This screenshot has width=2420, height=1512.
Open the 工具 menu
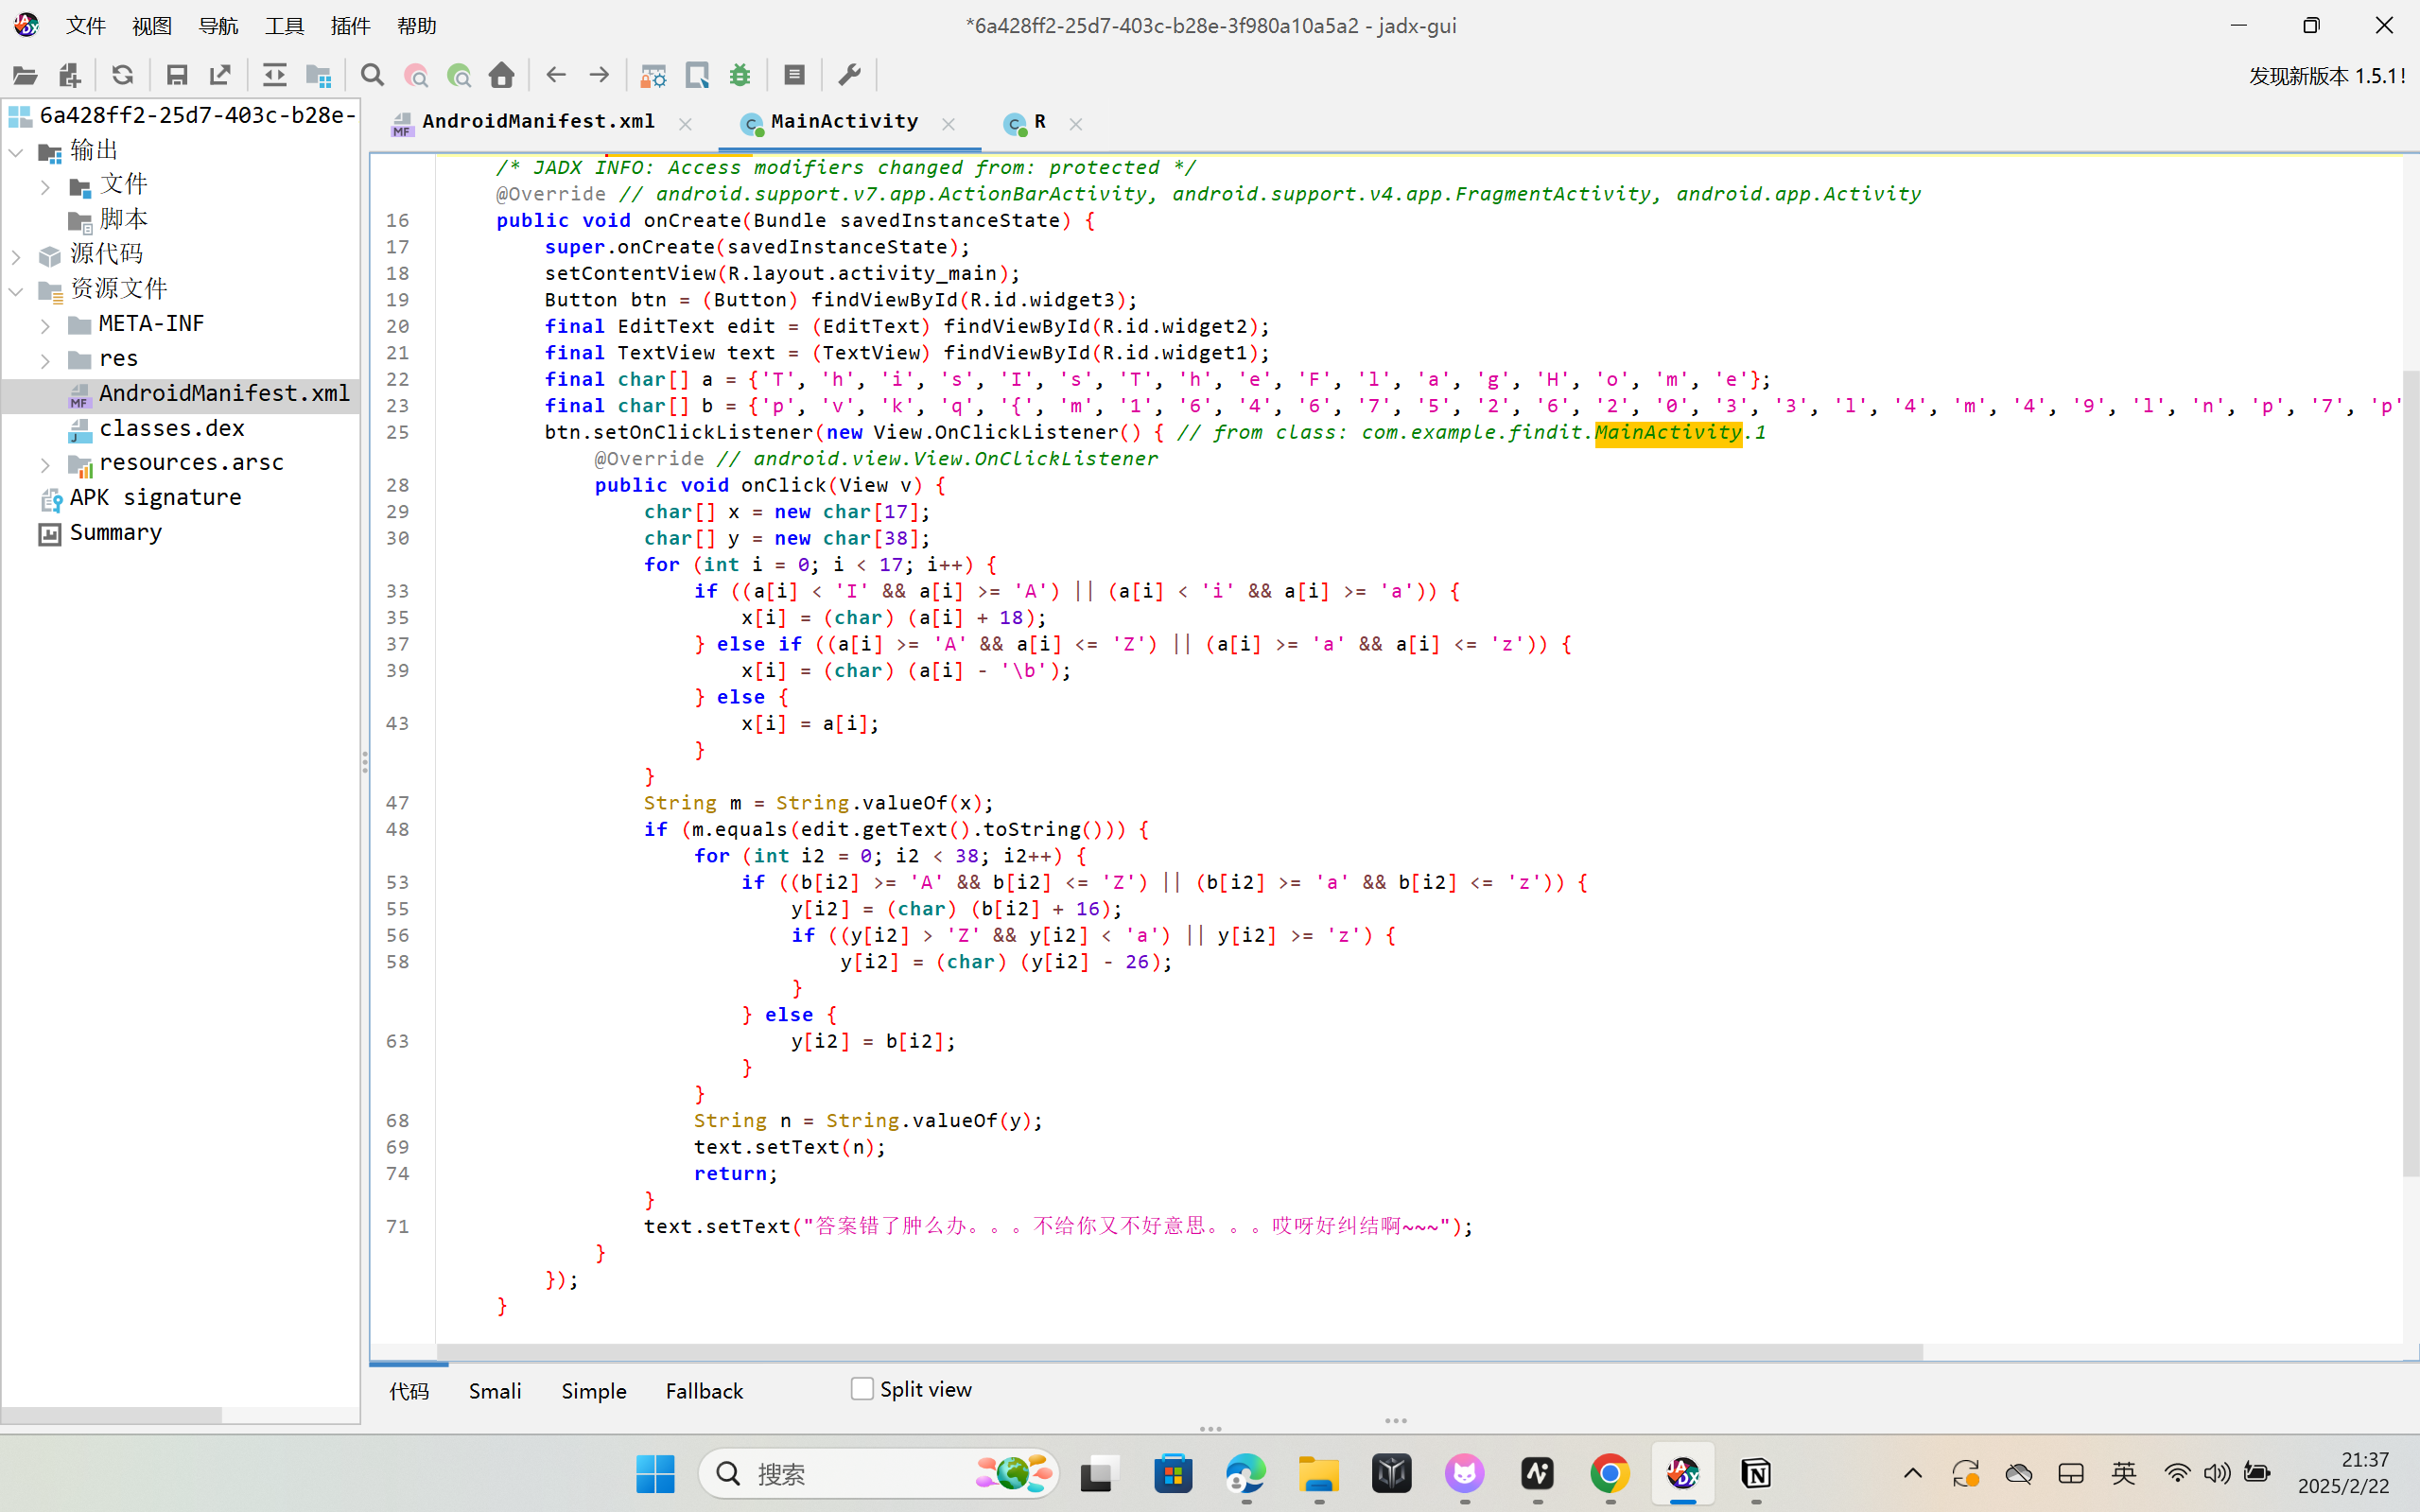(x=284, y=26)
